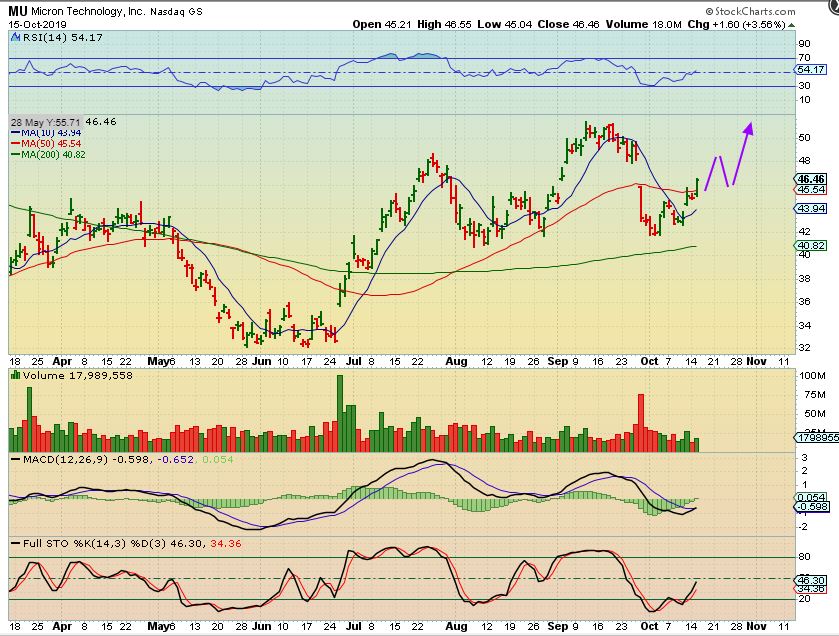Screen dimensions: 839x636
Task: Click the Volume 17,989,558 panel label
Action: 78,376
